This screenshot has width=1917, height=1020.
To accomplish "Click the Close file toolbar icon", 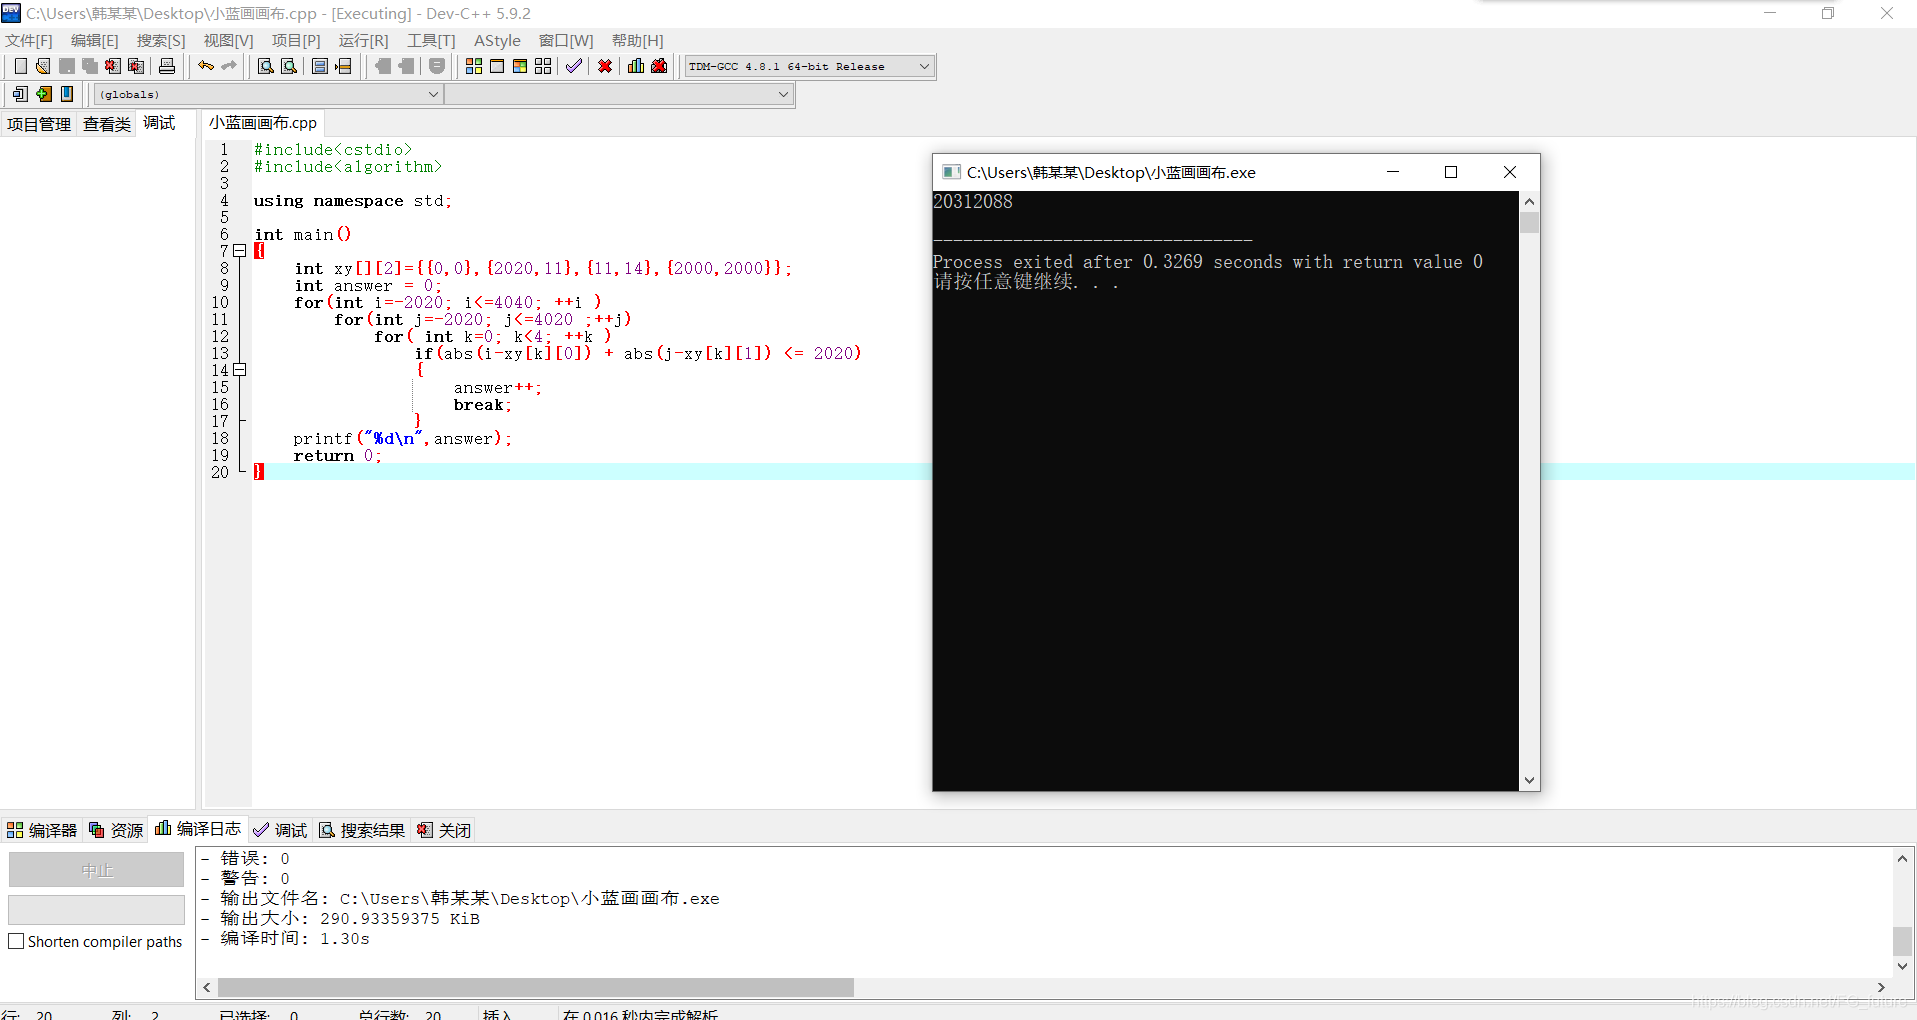I will coord(112,66).
